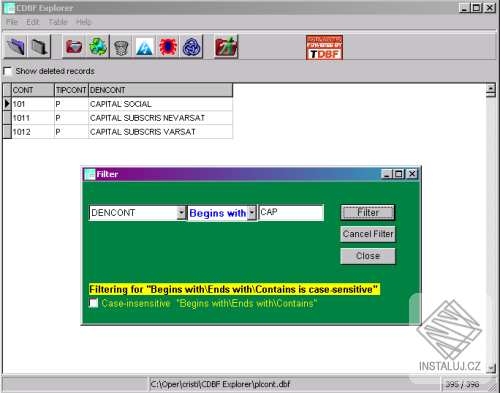This screenshot has width=500, height=393.
Task: Open the Help menu
Action: coord(84,22)
